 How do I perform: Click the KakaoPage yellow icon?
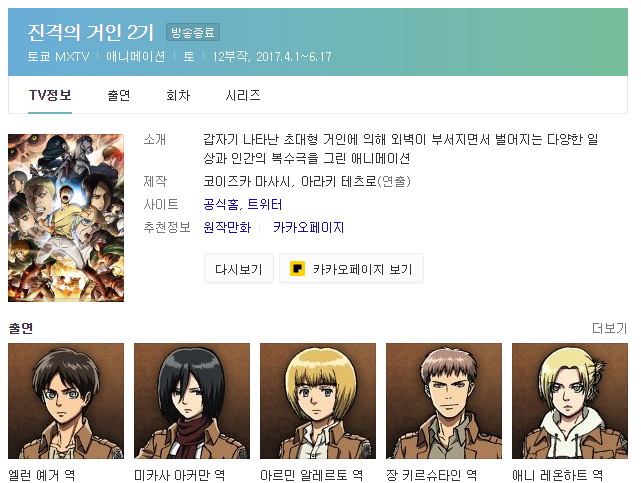coord(297,268)
